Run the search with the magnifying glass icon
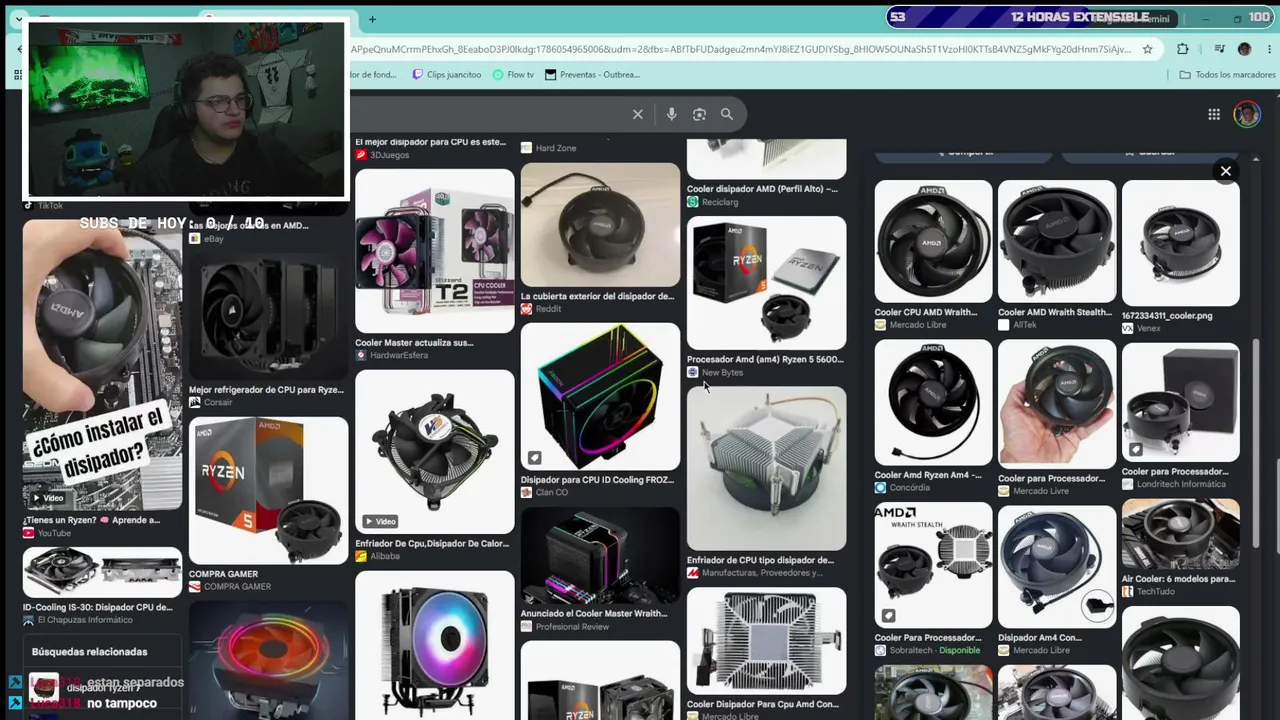1280x720 pixels. click(727, 114)
